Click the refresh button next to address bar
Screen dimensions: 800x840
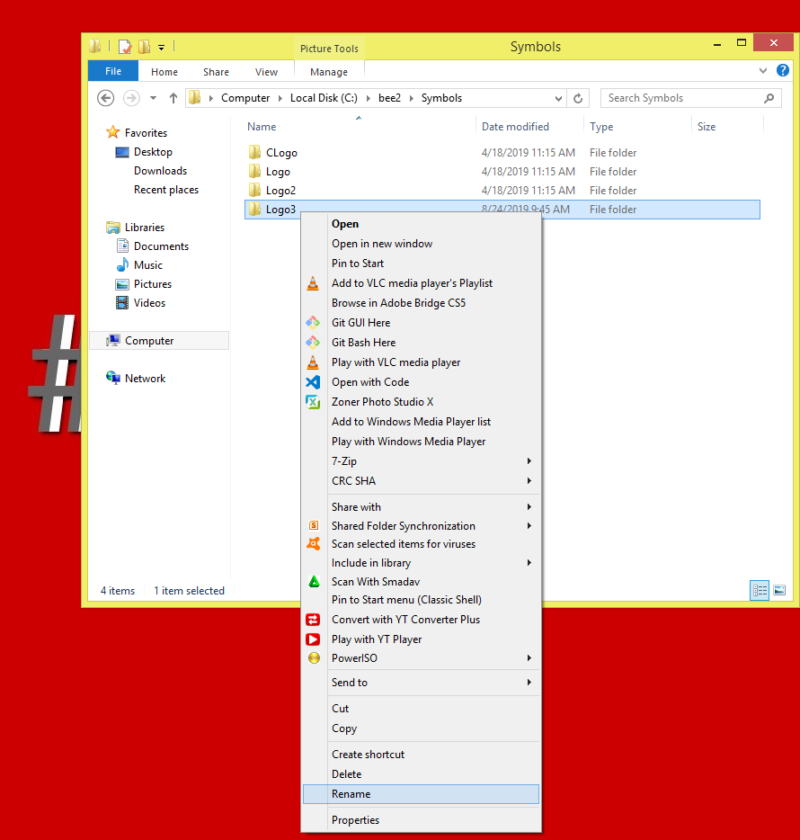[578, 99]
